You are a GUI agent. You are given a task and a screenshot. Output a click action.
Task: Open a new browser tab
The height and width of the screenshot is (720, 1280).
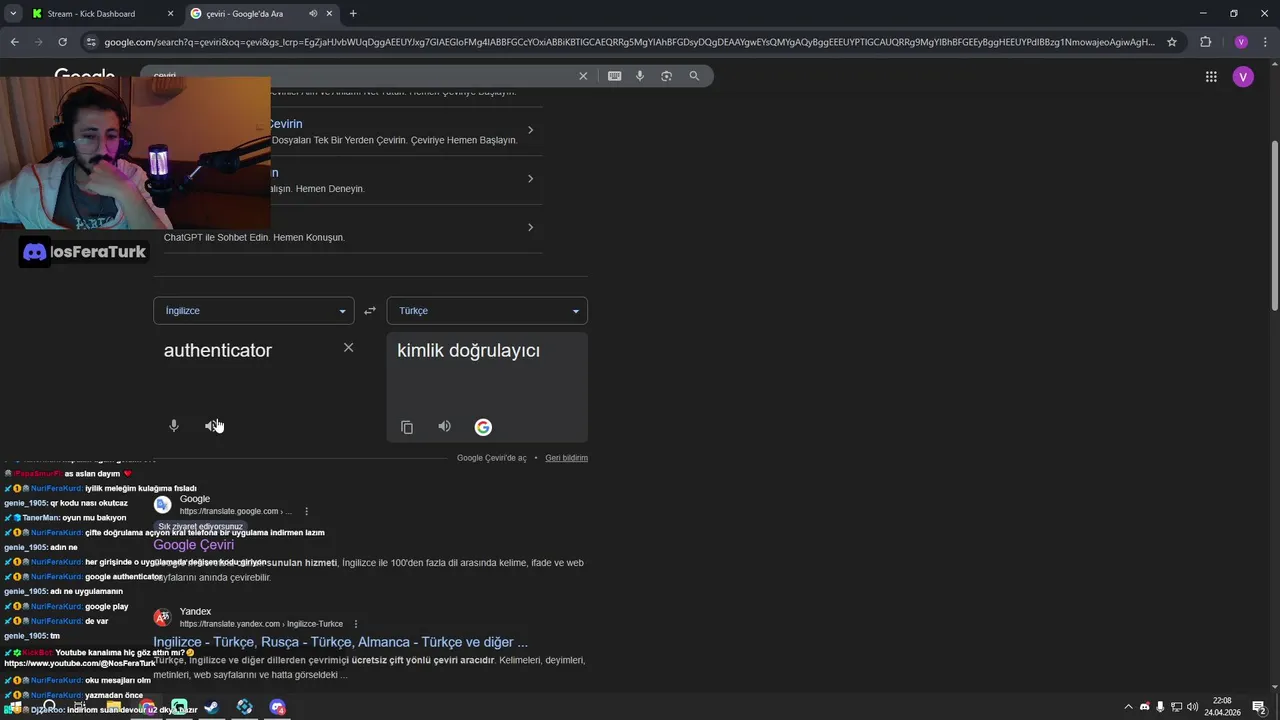[x=353, y=14]
